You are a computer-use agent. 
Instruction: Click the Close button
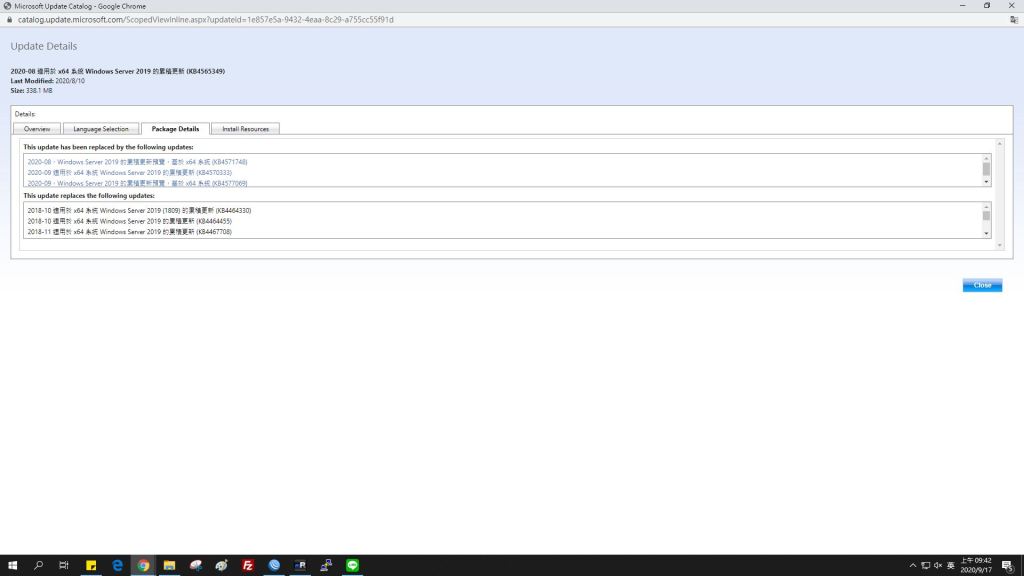coord(982,285)
